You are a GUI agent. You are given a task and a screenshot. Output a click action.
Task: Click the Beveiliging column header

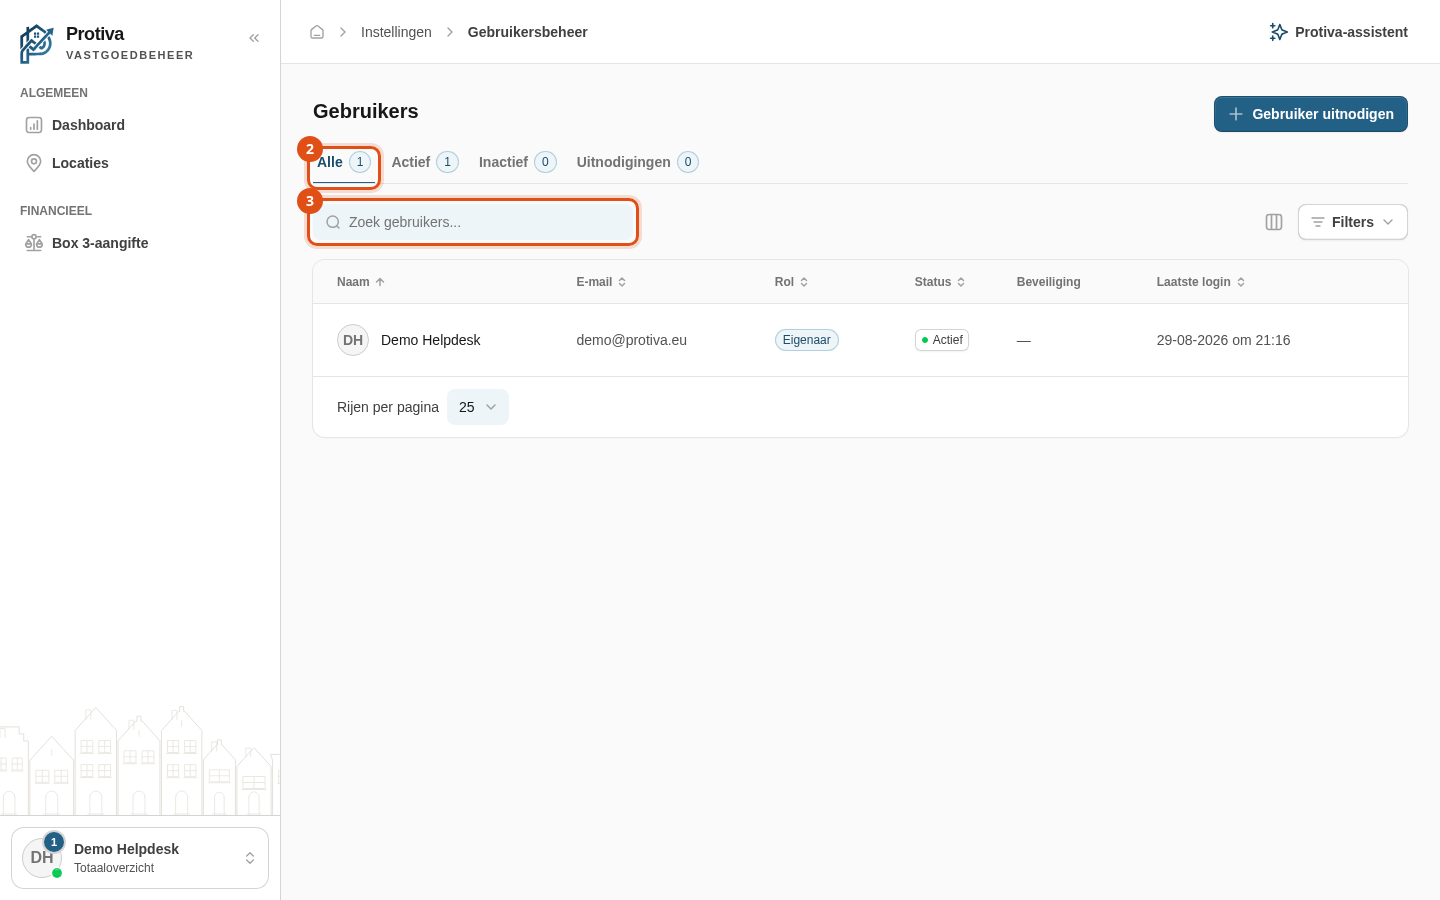tap(1049, 282)
